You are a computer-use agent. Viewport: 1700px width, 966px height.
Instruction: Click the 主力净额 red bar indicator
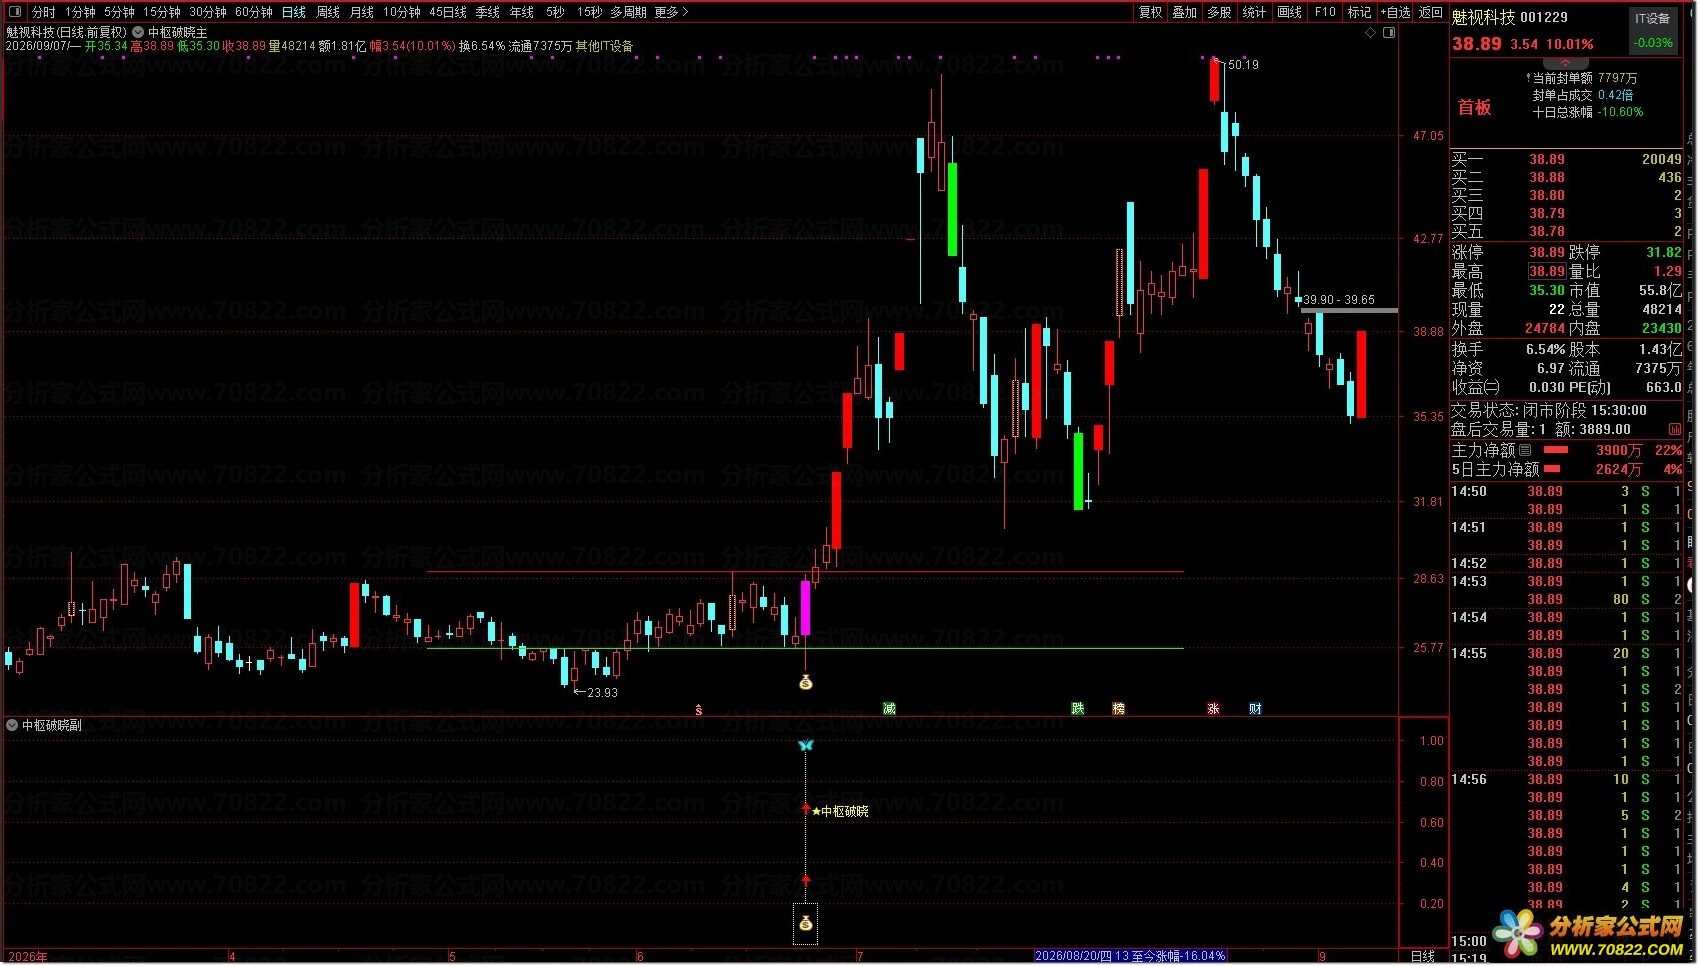point(1556,450)
